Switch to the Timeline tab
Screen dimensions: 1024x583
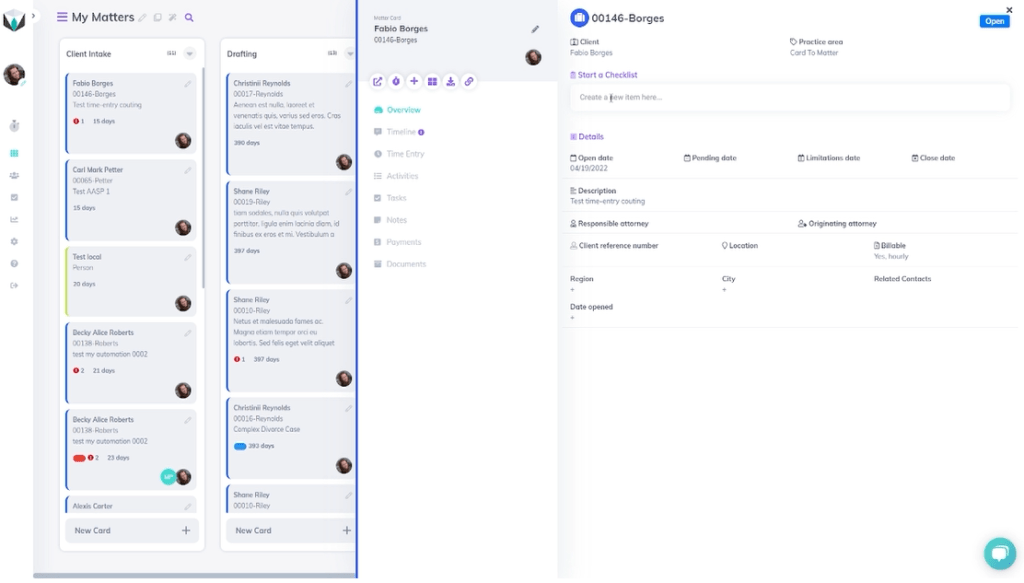click(x=401, y=132)
